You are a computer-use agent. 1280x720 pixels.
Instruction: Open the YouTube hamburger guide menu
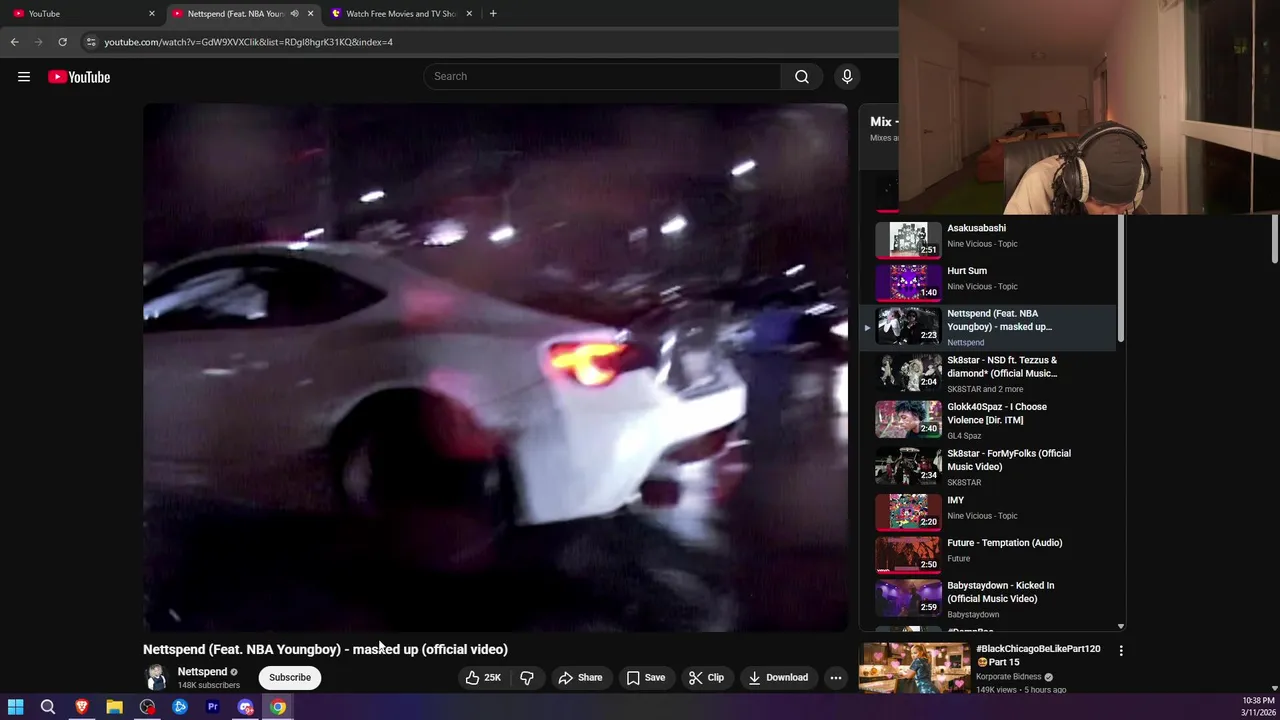[24, 77]
